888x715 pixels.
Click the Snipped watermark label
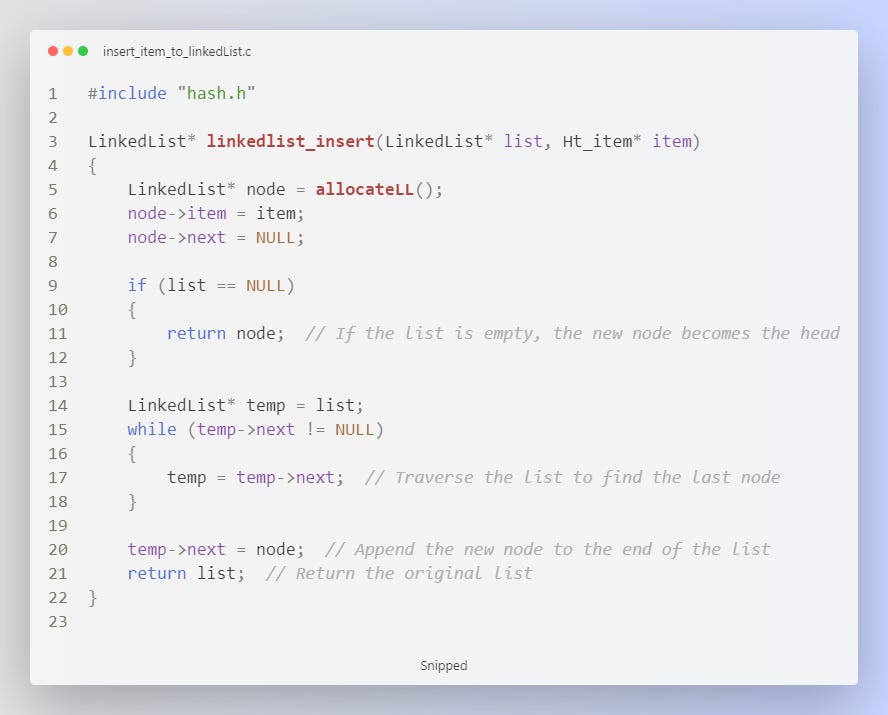(444, 665)
